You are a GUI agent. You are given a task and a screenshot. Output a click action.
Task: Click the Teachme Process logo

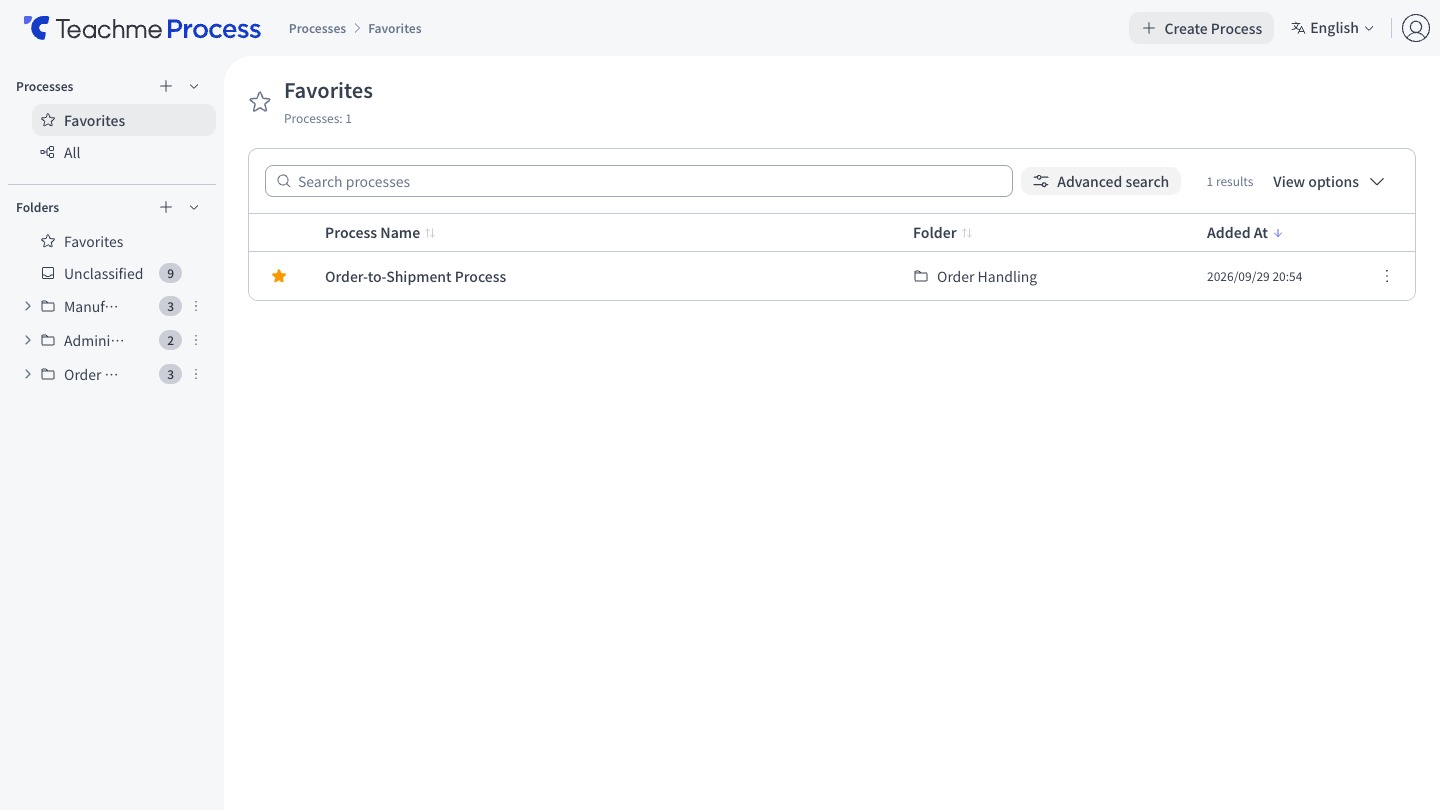pyautogui.click(x=142, y=28)
